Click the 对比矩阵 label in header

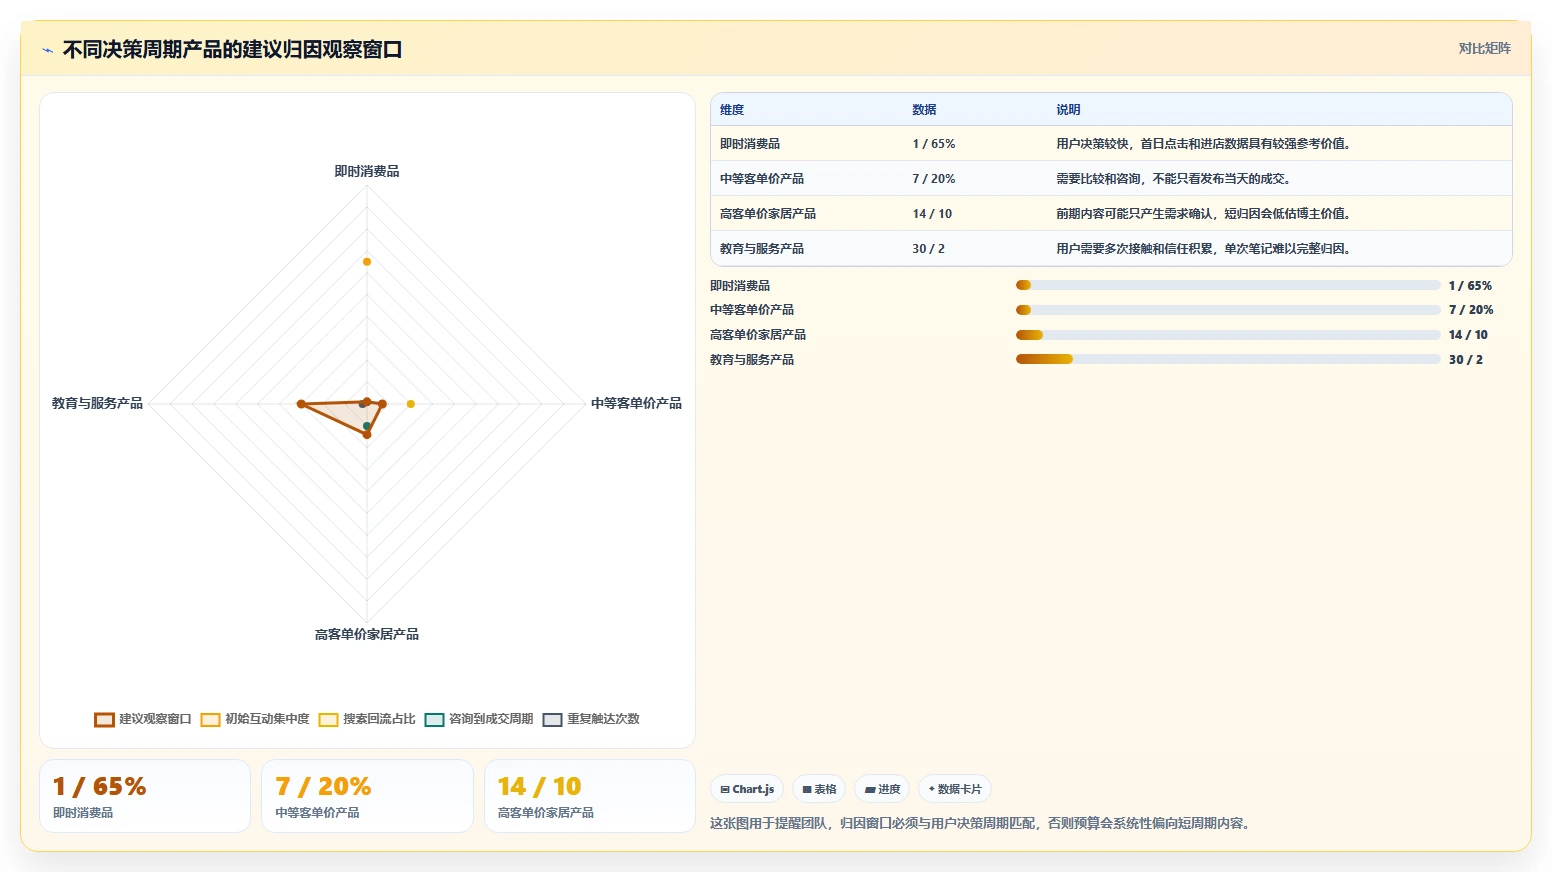[1484, 48]
